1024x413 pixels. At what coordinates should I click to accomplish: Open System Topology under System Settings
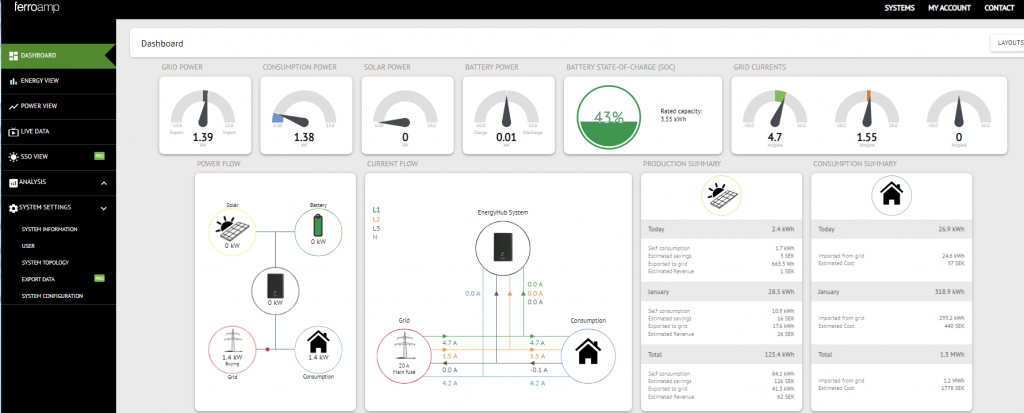point(45,262)
